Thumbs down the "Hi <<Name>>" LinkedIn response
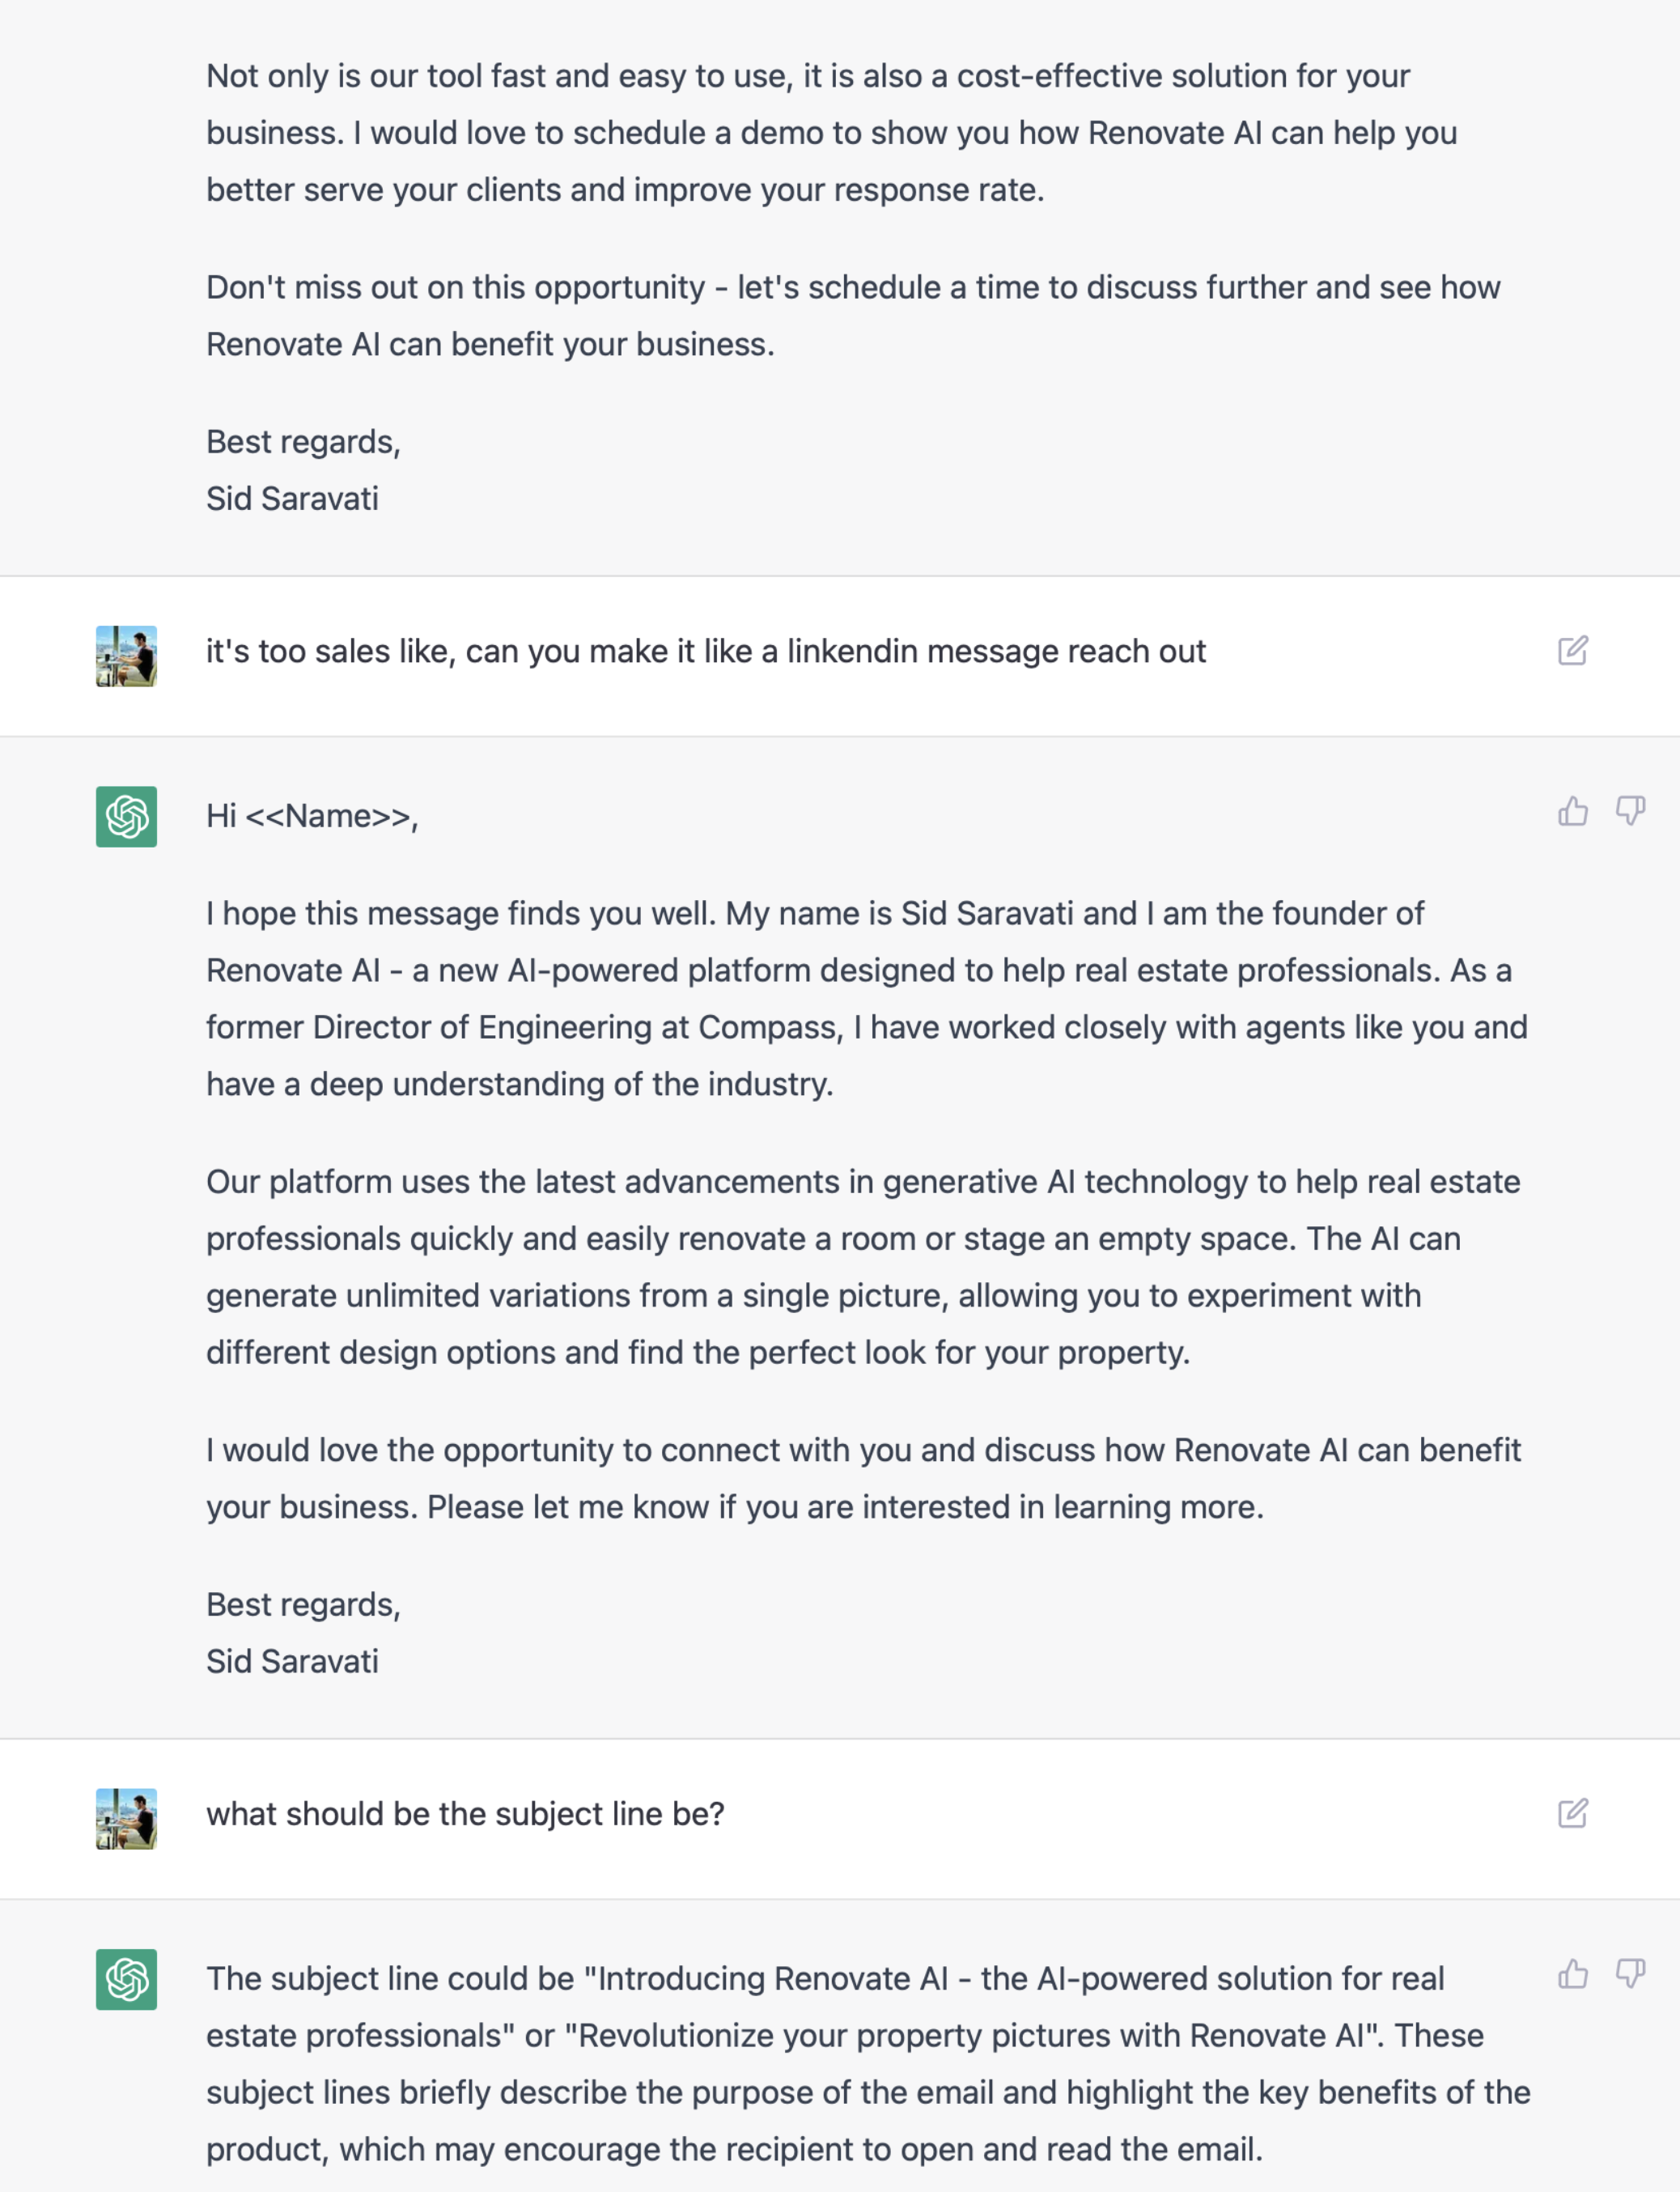This screenshot has width=1680, height=2192. tap(1630, 811)
